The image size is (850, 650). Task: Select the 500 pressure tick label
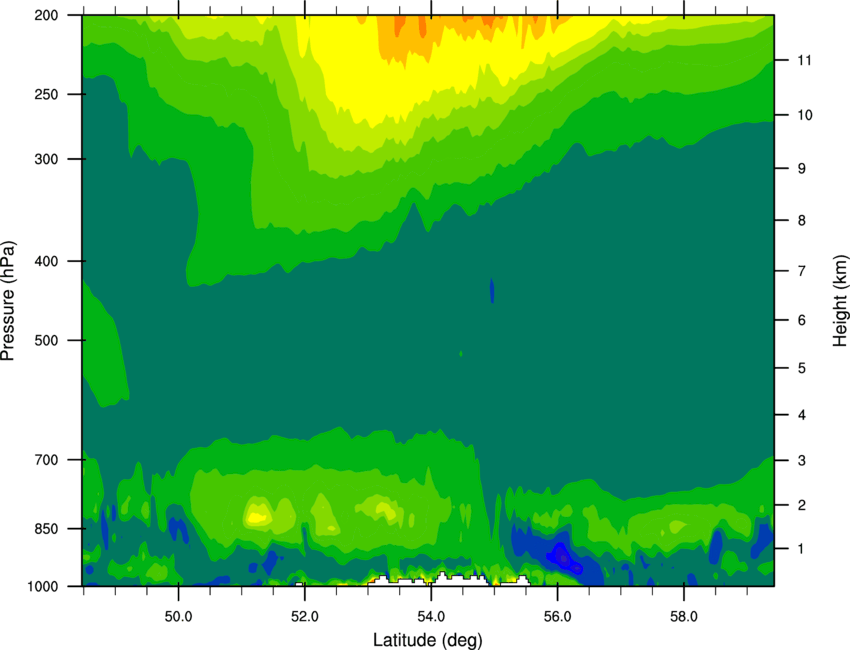(46, 340)
